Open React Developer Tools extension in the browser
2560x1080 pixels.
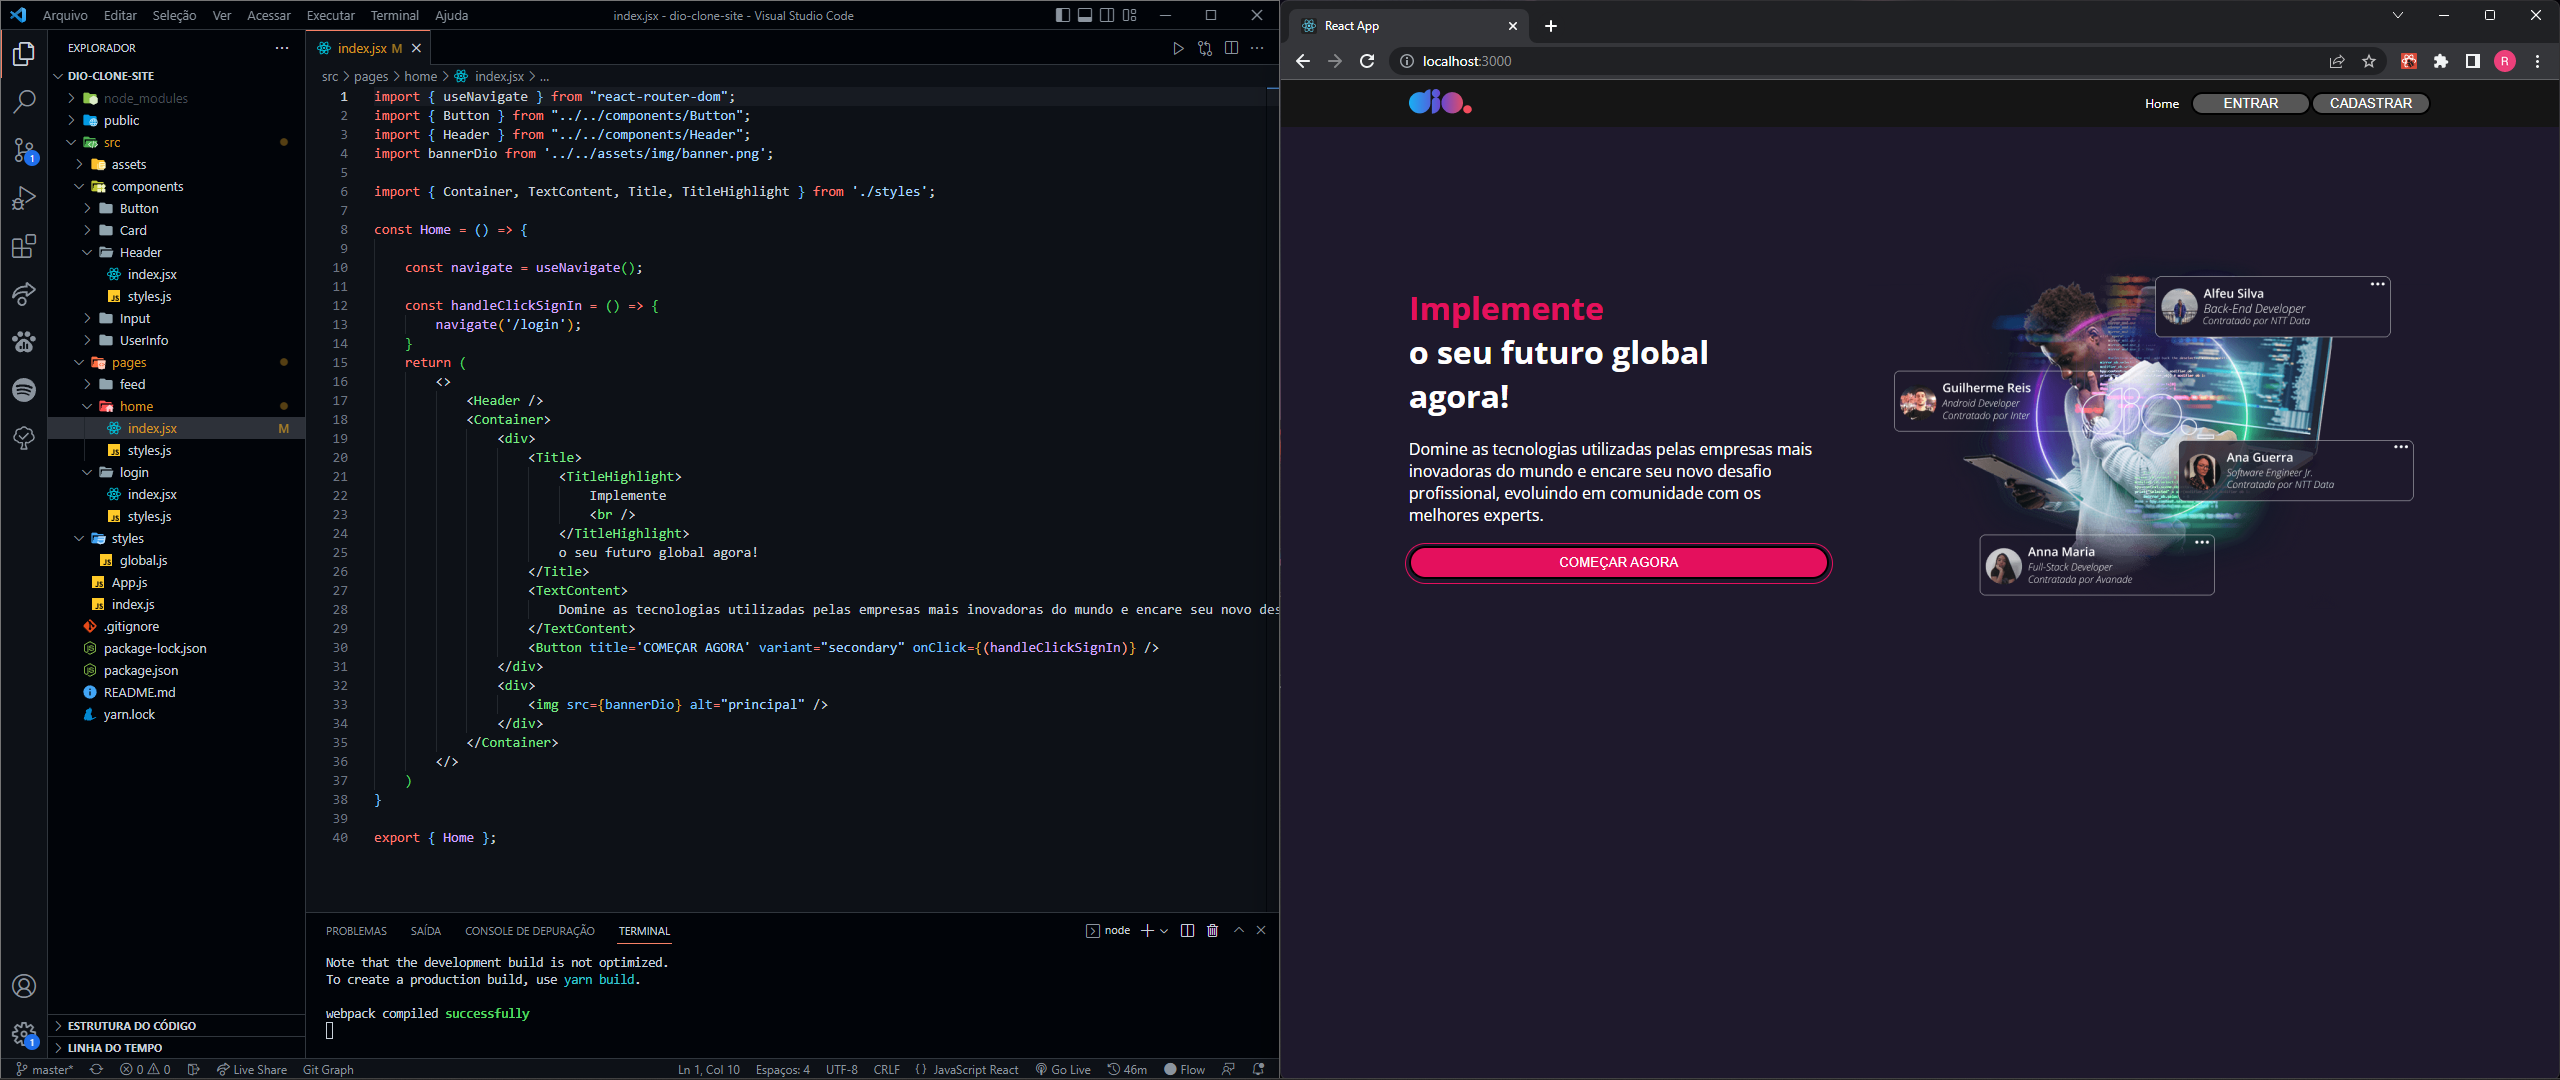2409,61
